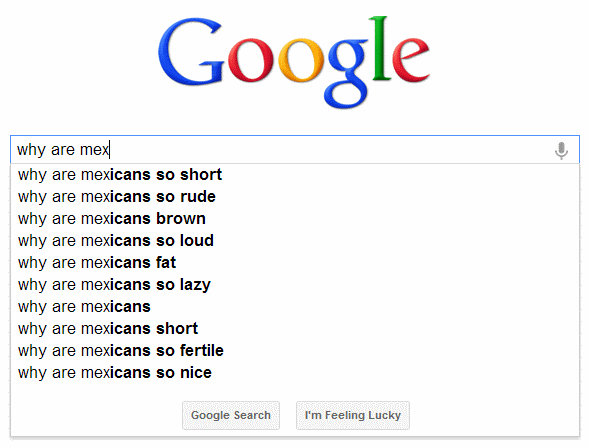Click the red letter e in Google logo
This screenshot has height=447, width=589.
[x=411, y=60]
